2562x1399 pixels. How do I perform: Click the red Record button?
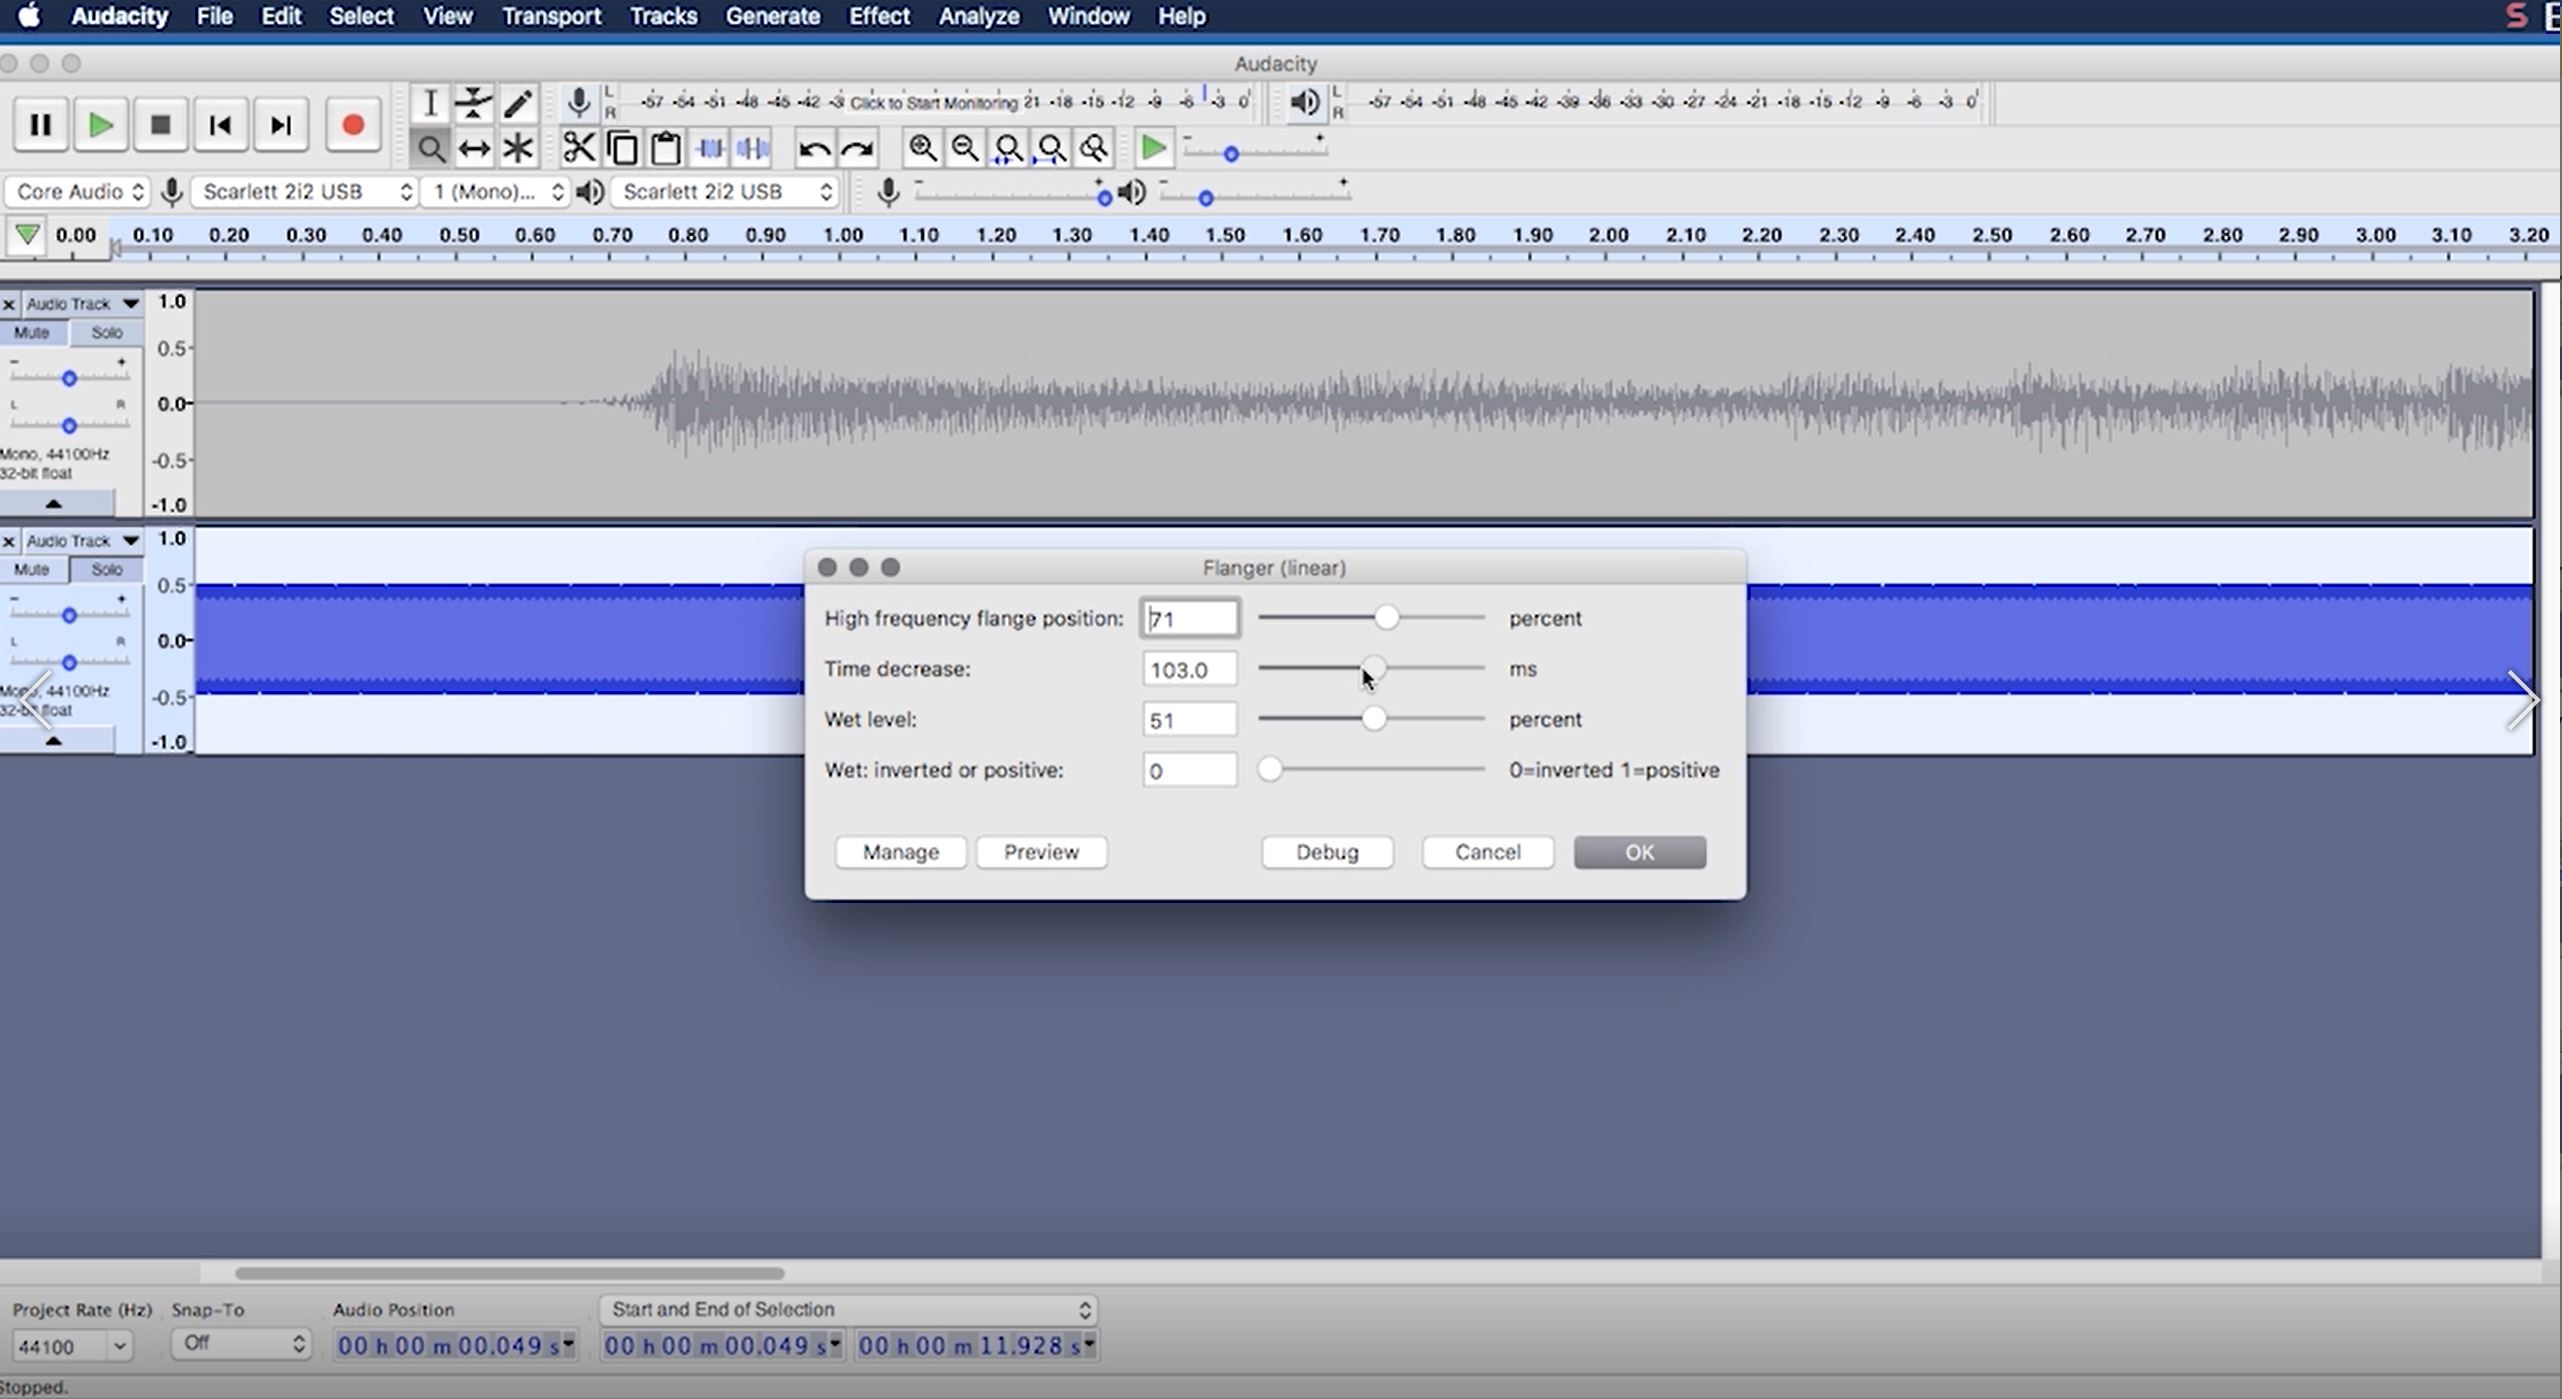click(352, 125)
